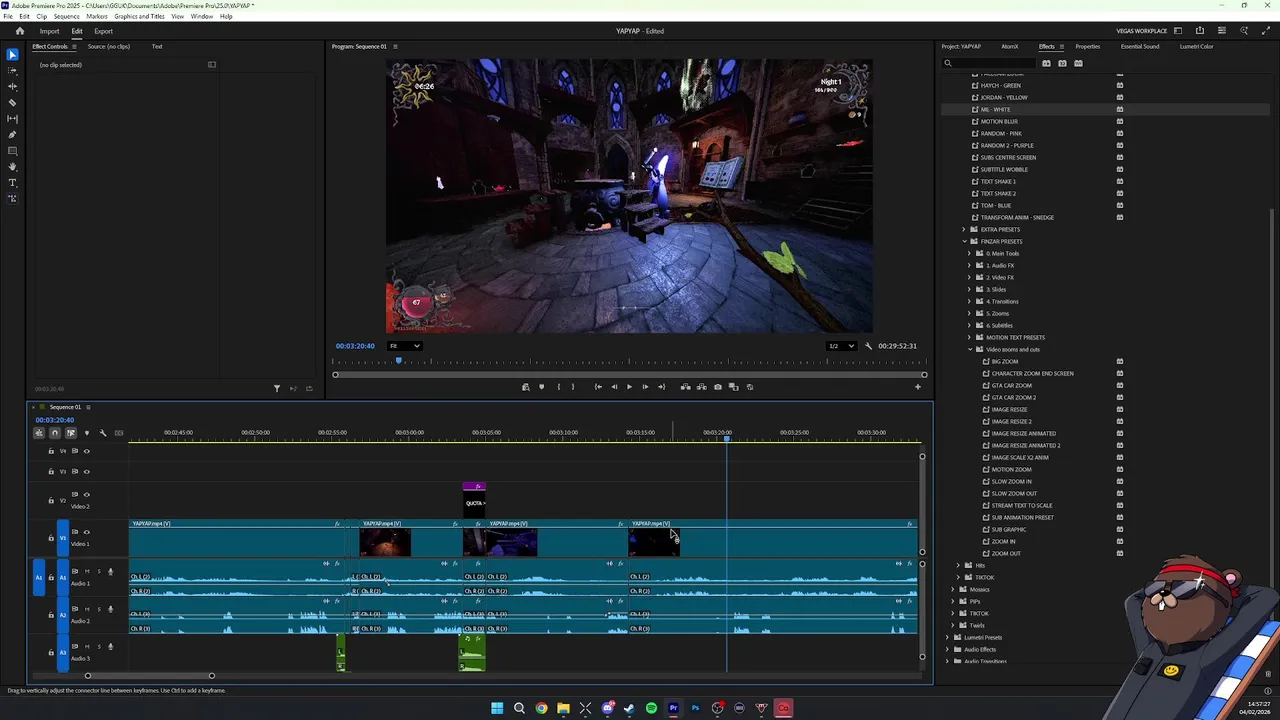
Task: Select the Selection tool arrow
Action: point(12,54)
